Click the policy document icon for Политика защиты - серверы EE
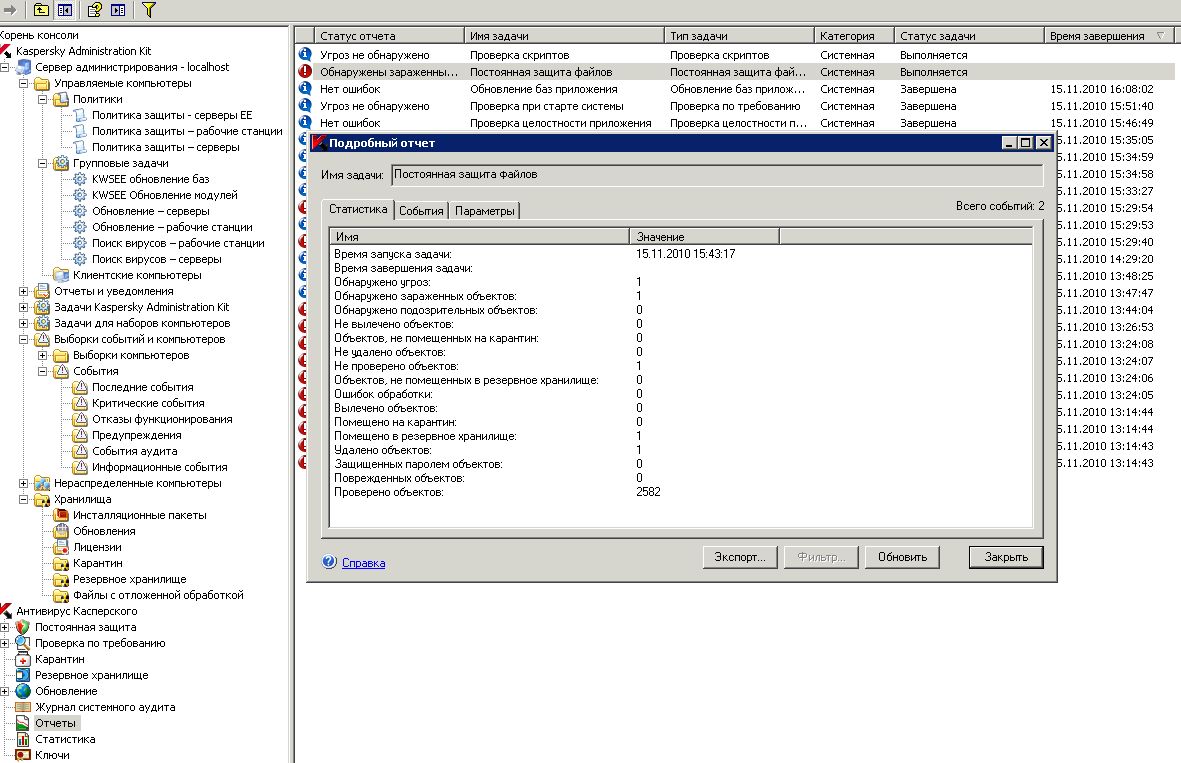This screenshot has width=1181, height=763. pos(80,115)
